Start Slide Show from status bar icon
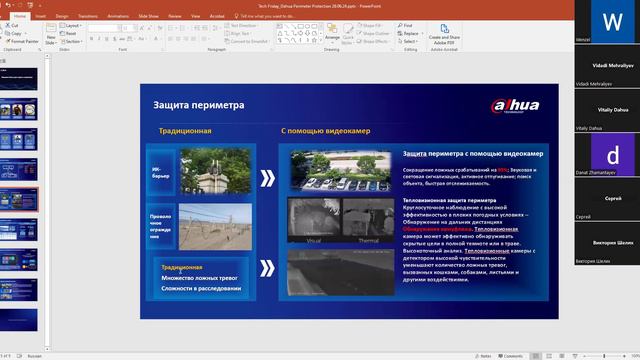This screenshot has width=640, height=360. (x=575, y=356)
